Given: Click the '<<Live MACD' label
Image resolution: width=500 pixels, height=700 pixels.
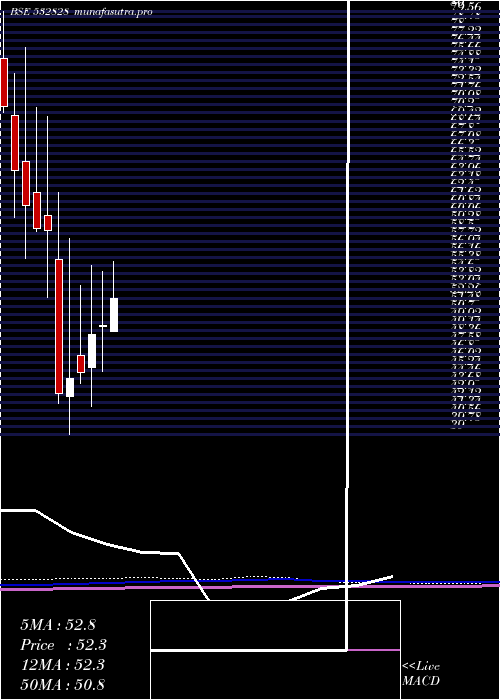Looking at the screenshot, I should (x=421, y=674).
